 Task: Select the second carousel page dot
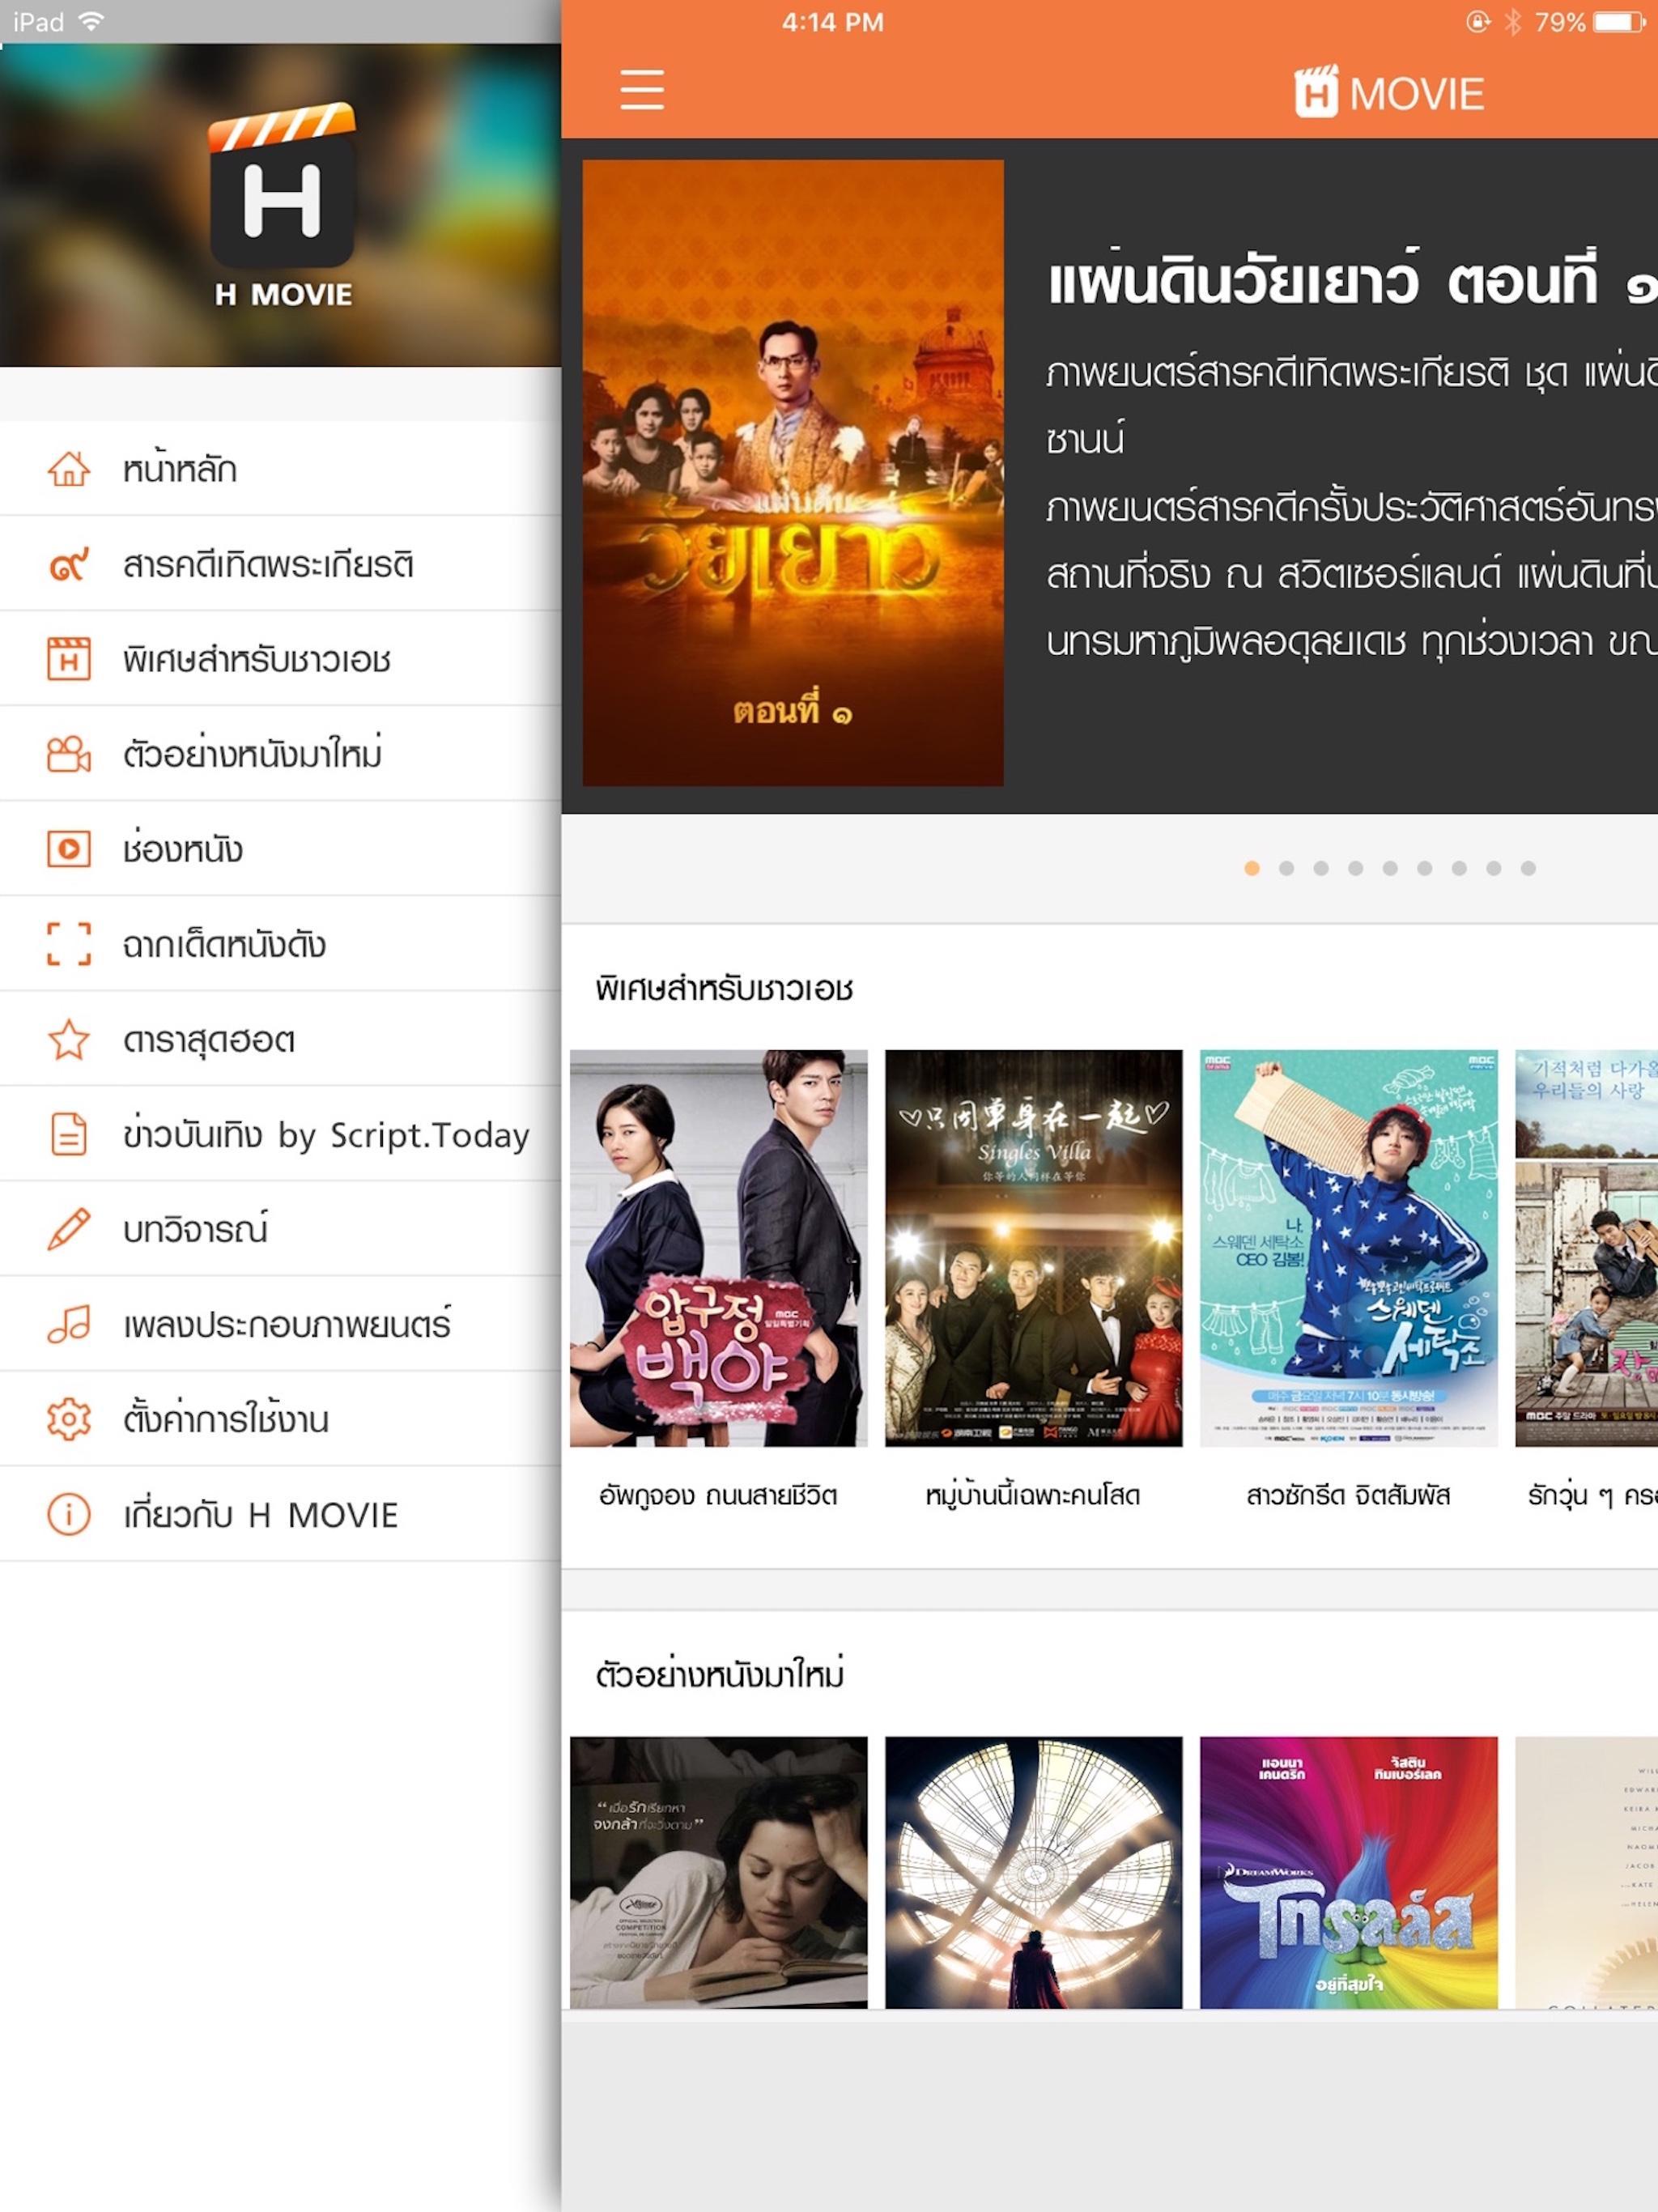point(1286,868)
